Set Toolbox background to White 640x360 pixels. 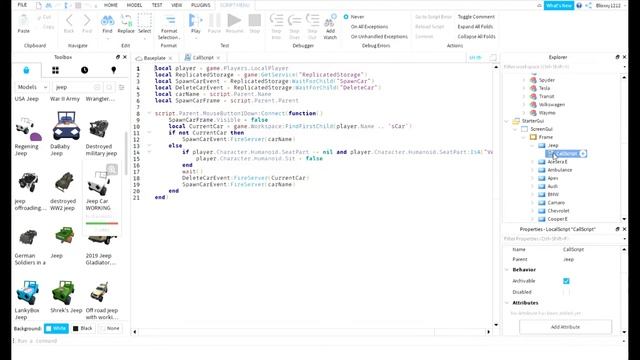[x=56, y=328]
